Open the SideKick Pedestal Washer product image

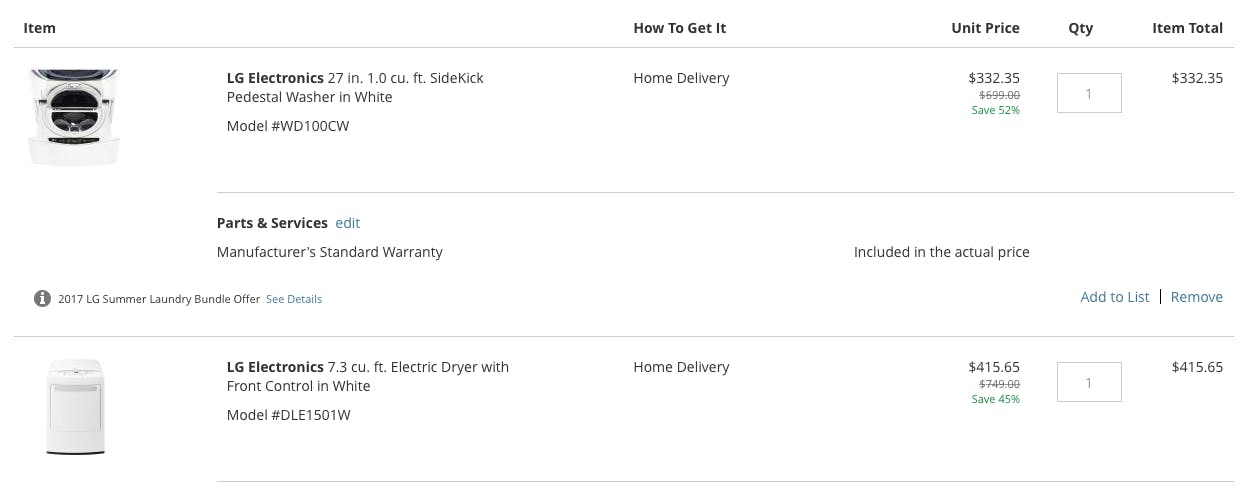coord(75,117)
